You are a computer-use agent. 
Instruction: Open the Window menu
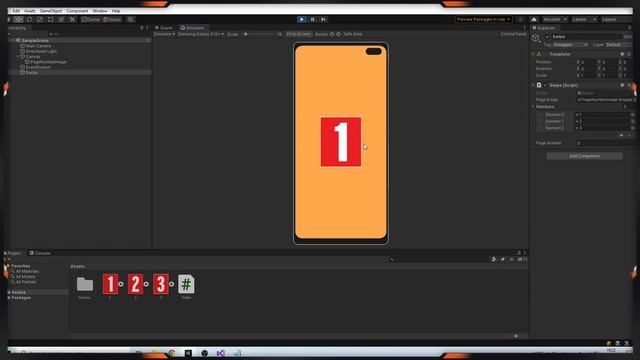100,11
